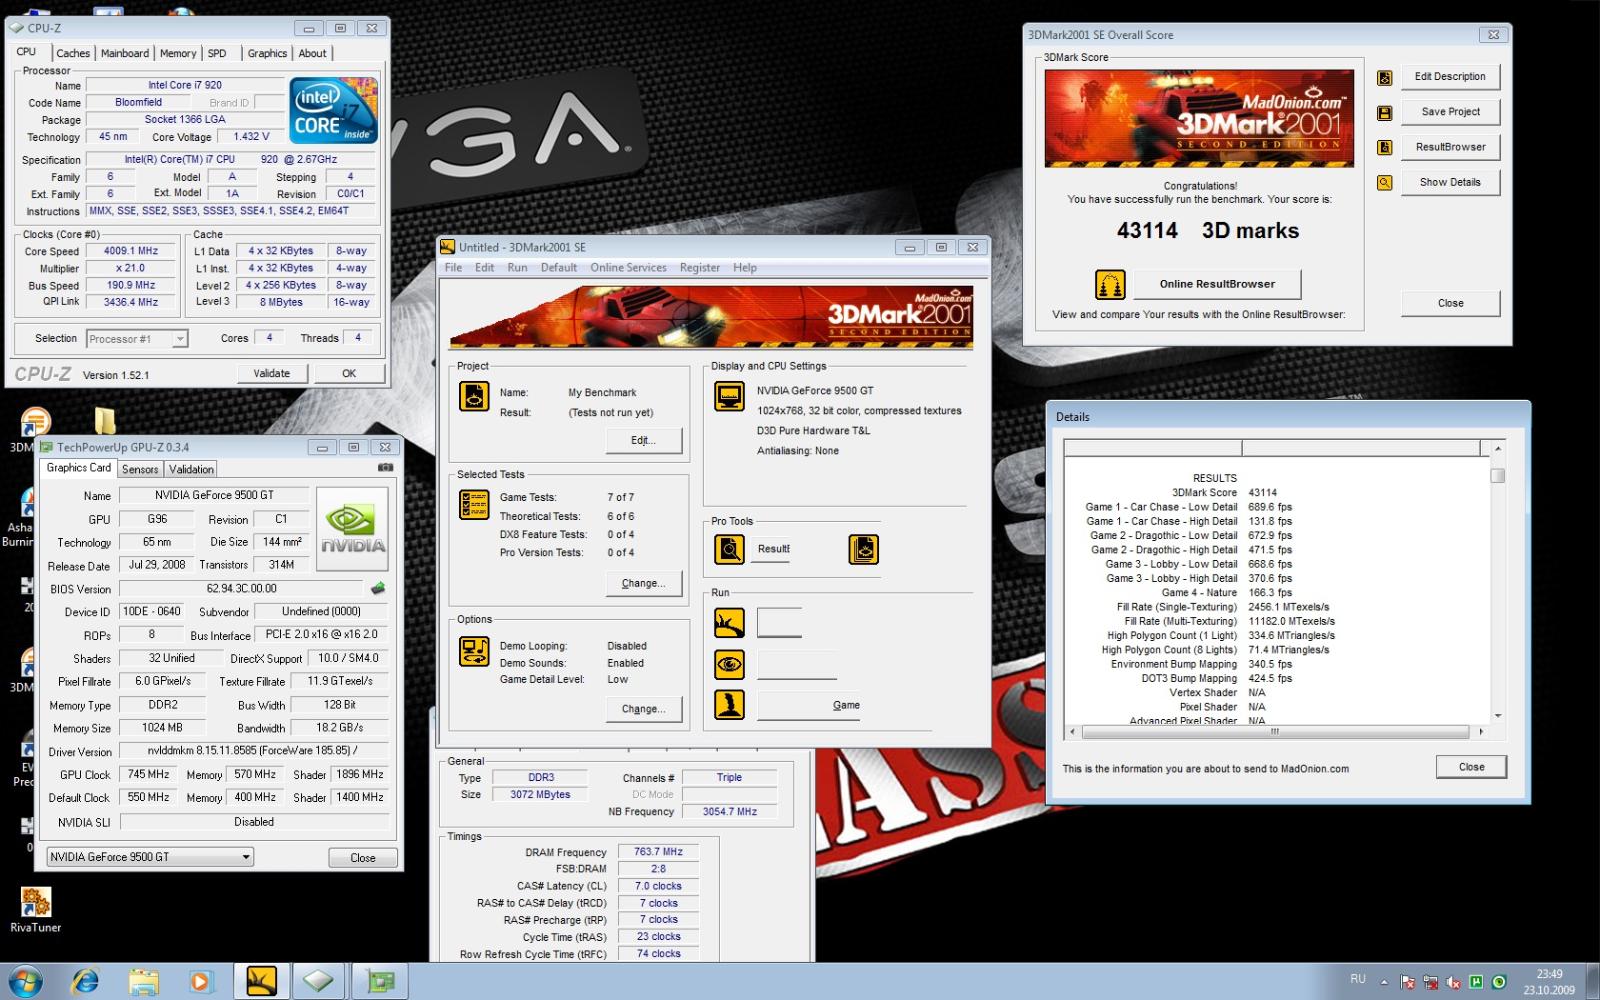The image size is (1600, 1000).
Task: Open the graphics card selector dropdown in GPU-Z
Action: coord(245,857)
